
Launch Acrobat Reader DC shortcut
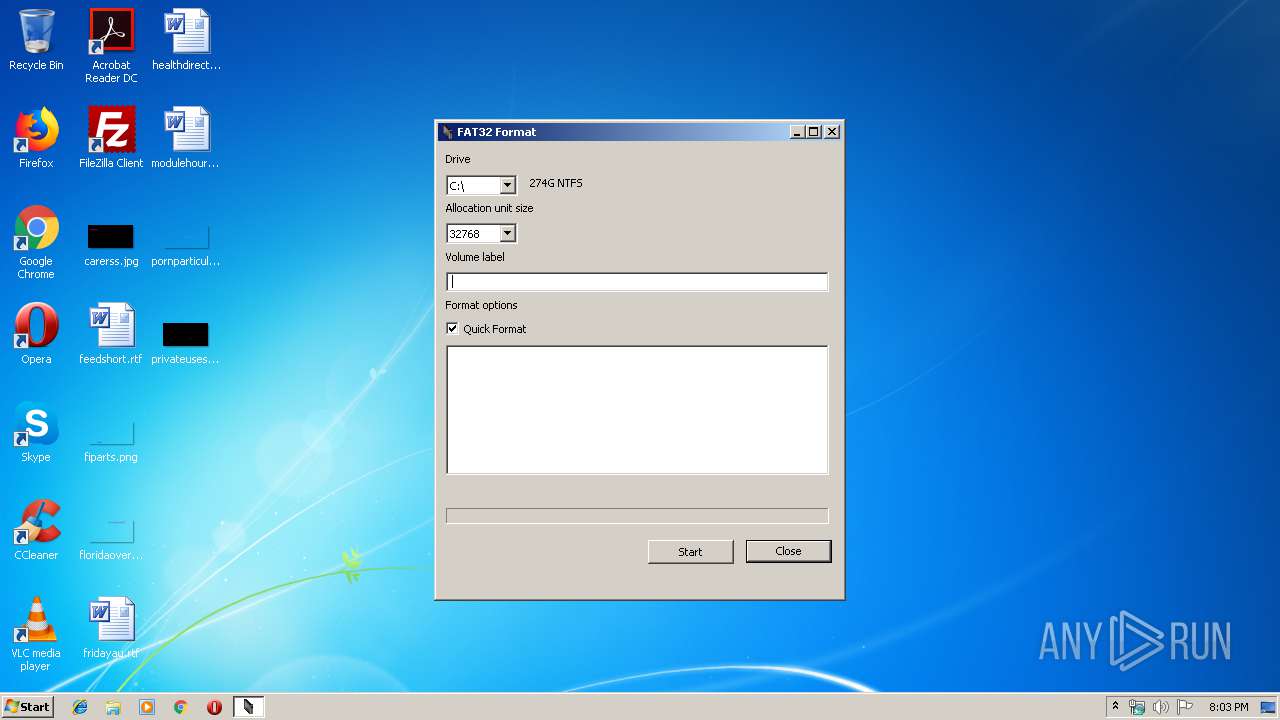click(111, 46)
